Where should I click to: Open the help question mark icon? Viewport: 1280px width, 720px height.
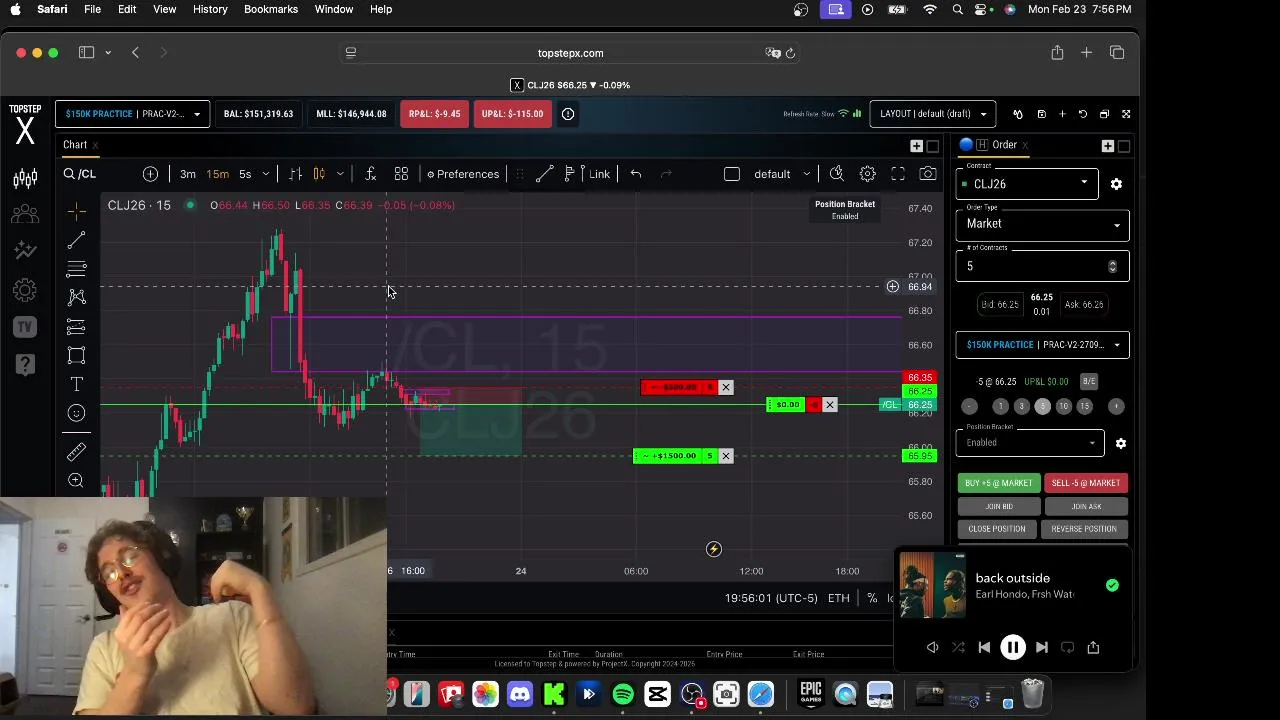pyautogui.click(x=25, y=364)
